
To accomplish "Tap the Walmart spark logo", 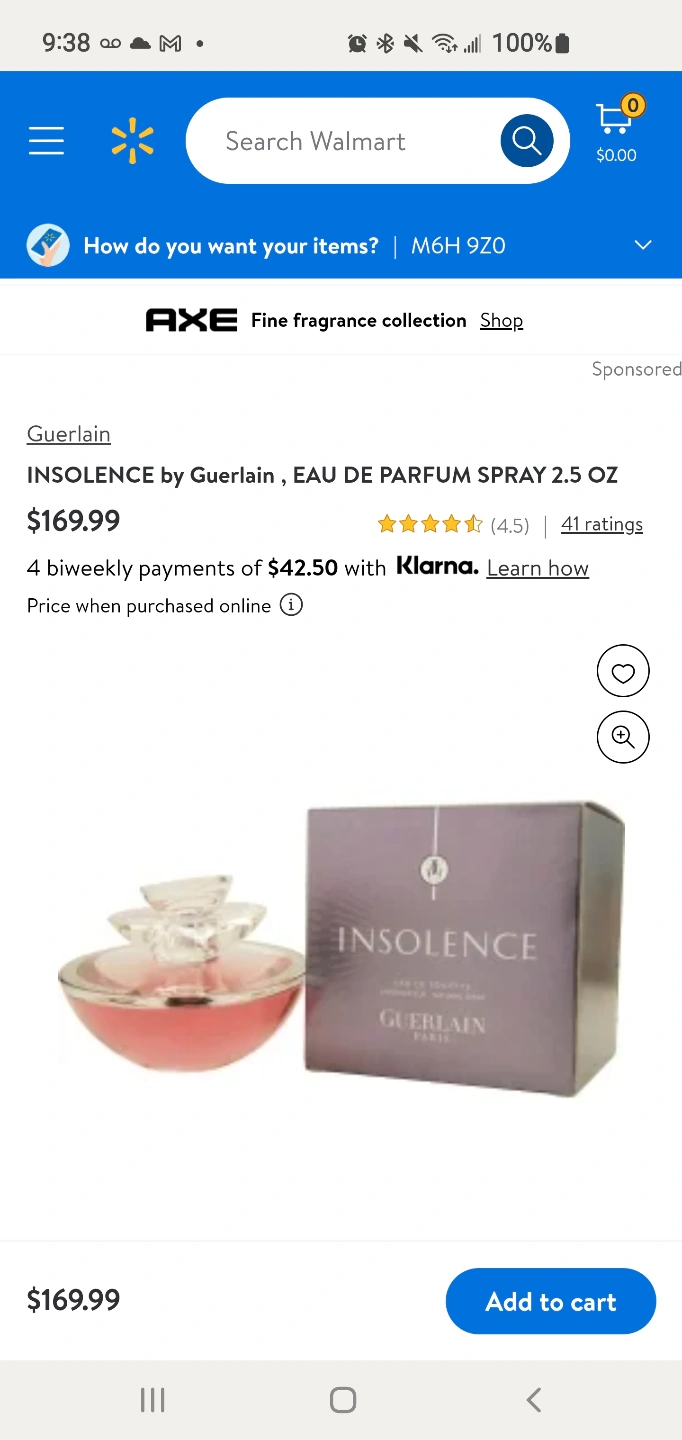I will [x=133, y=141].
